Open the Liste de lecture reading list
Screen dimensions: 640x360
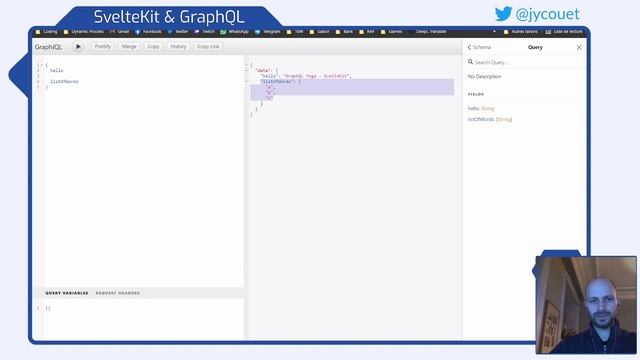(564, 31)
